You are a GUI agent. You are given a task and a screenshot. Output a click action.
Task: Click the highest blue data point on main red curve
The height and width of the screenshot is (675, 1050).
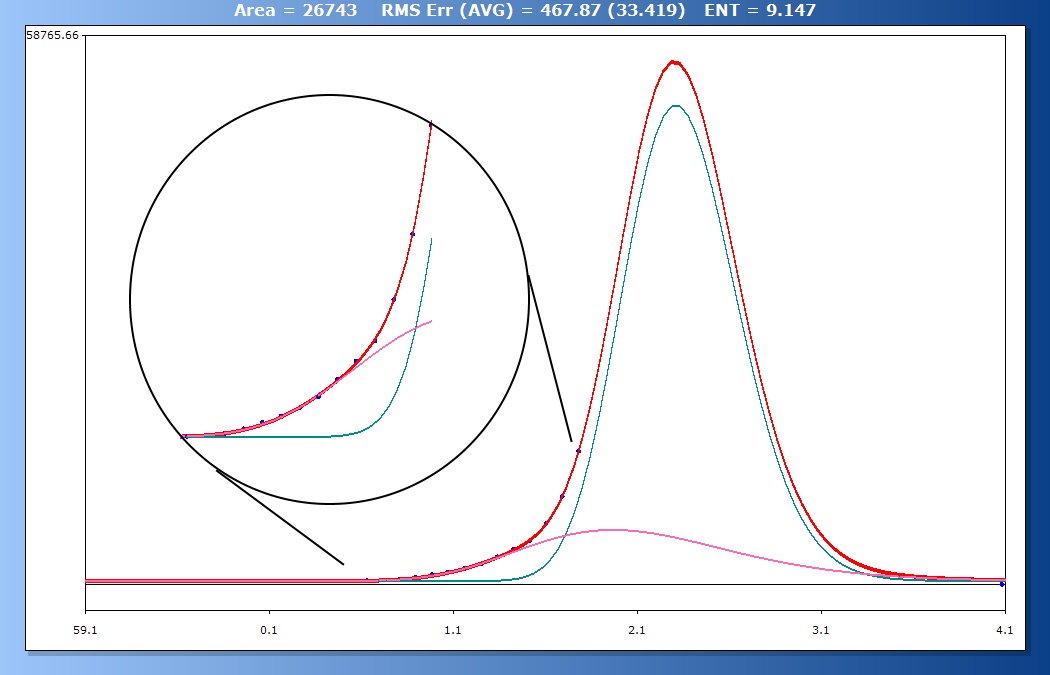578,451
